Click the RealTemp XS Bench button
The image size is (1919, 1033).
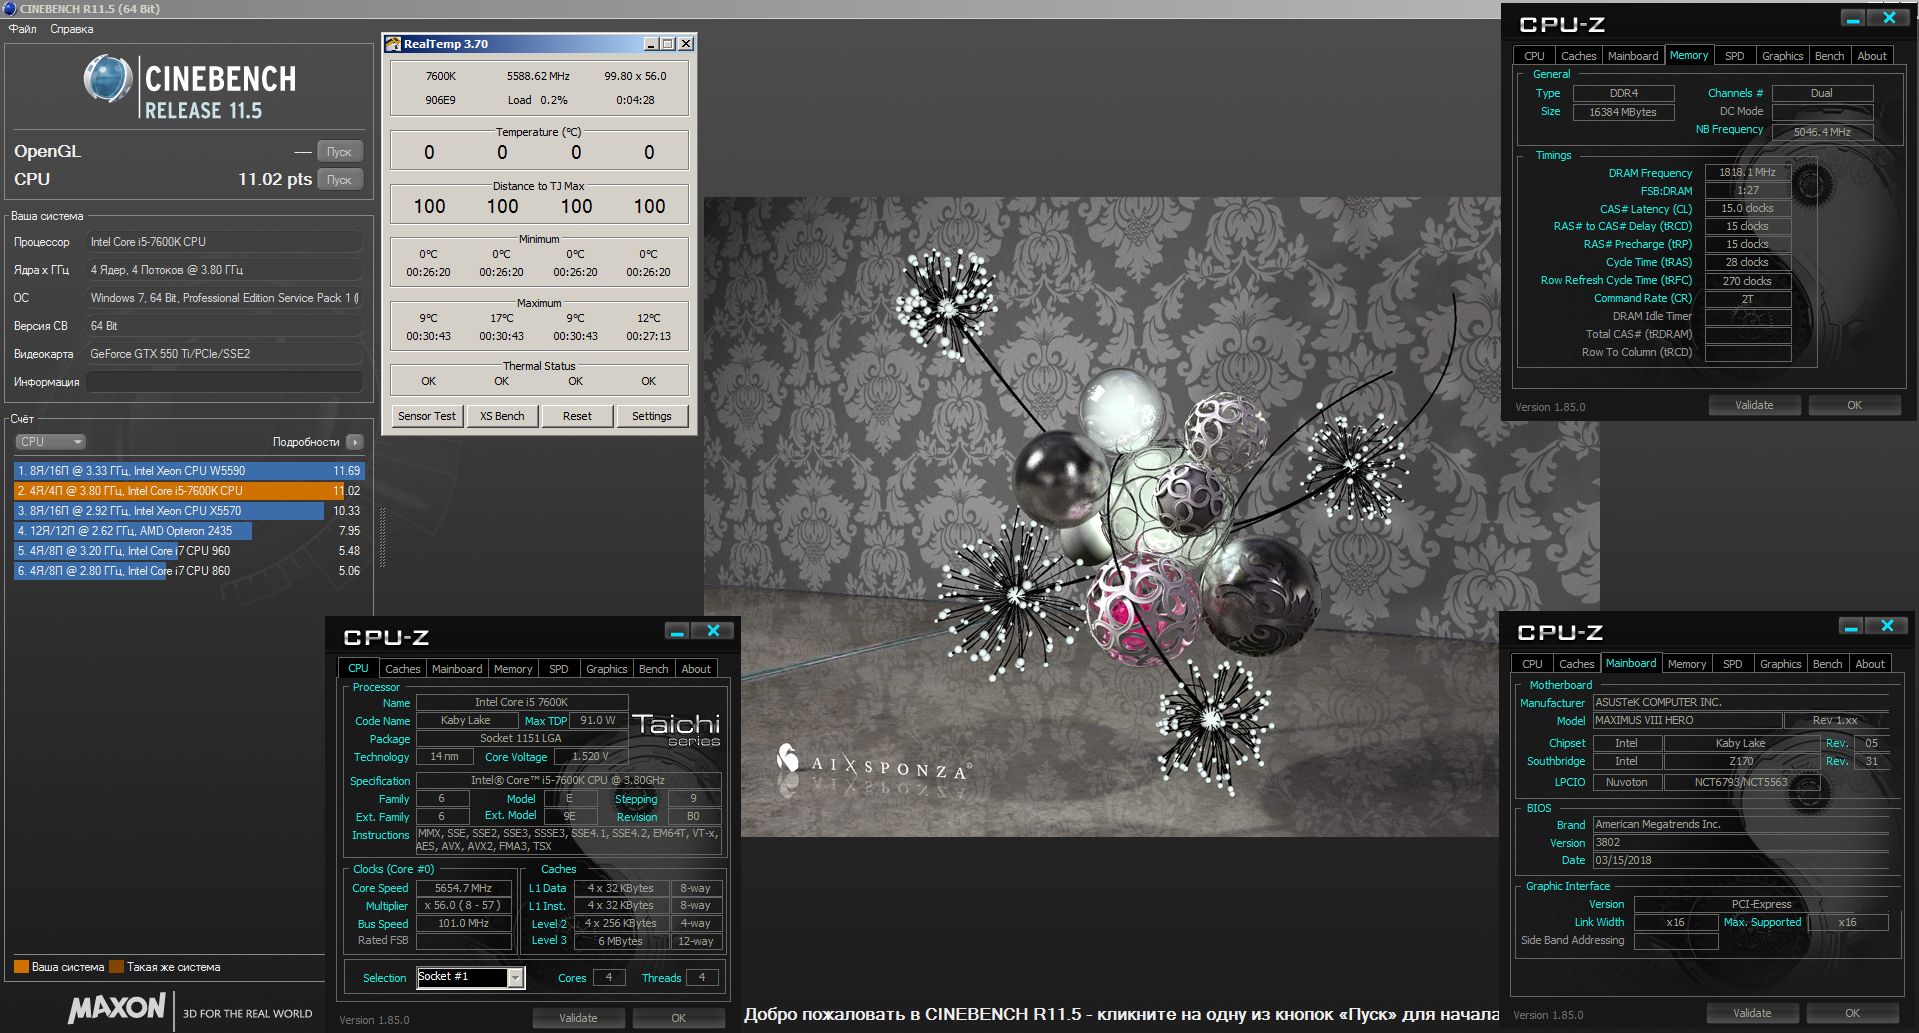(x=502, y=416)
